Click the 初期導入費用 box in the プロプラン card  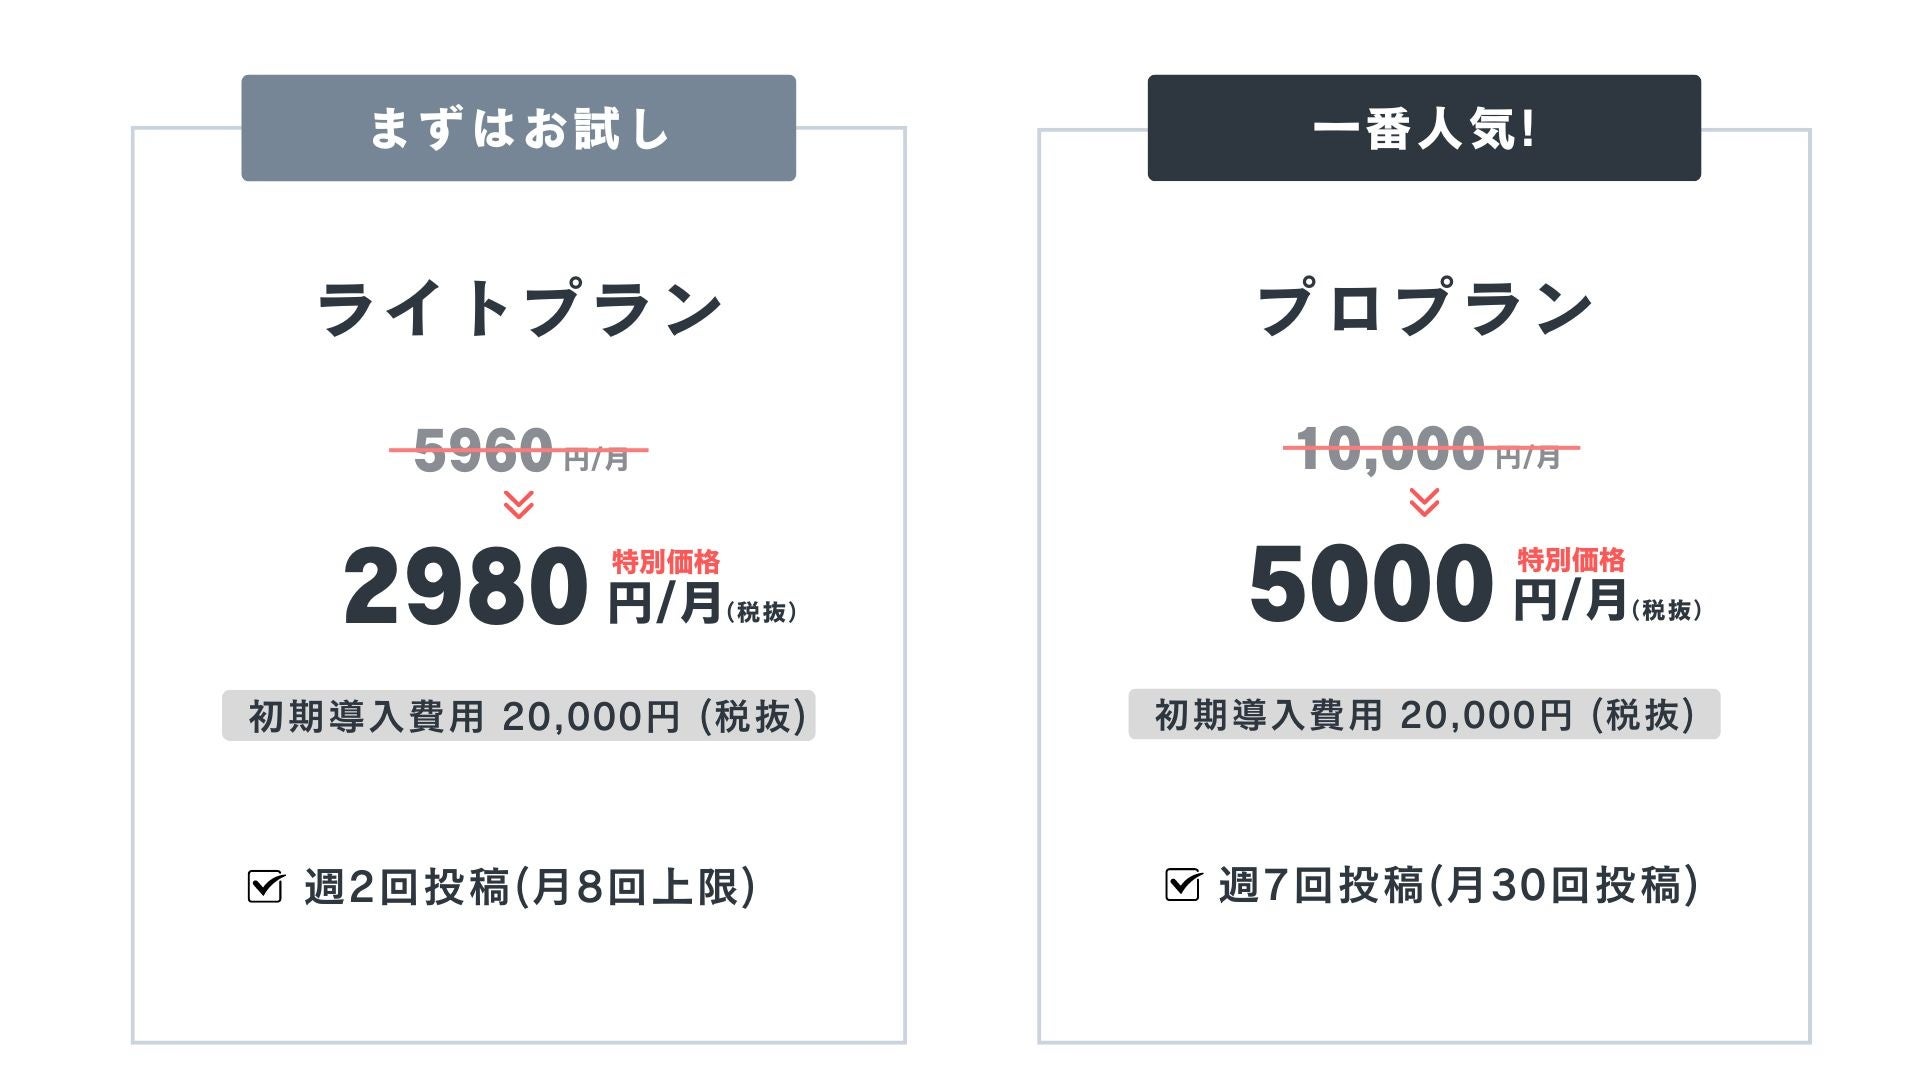coord(1423,714)
